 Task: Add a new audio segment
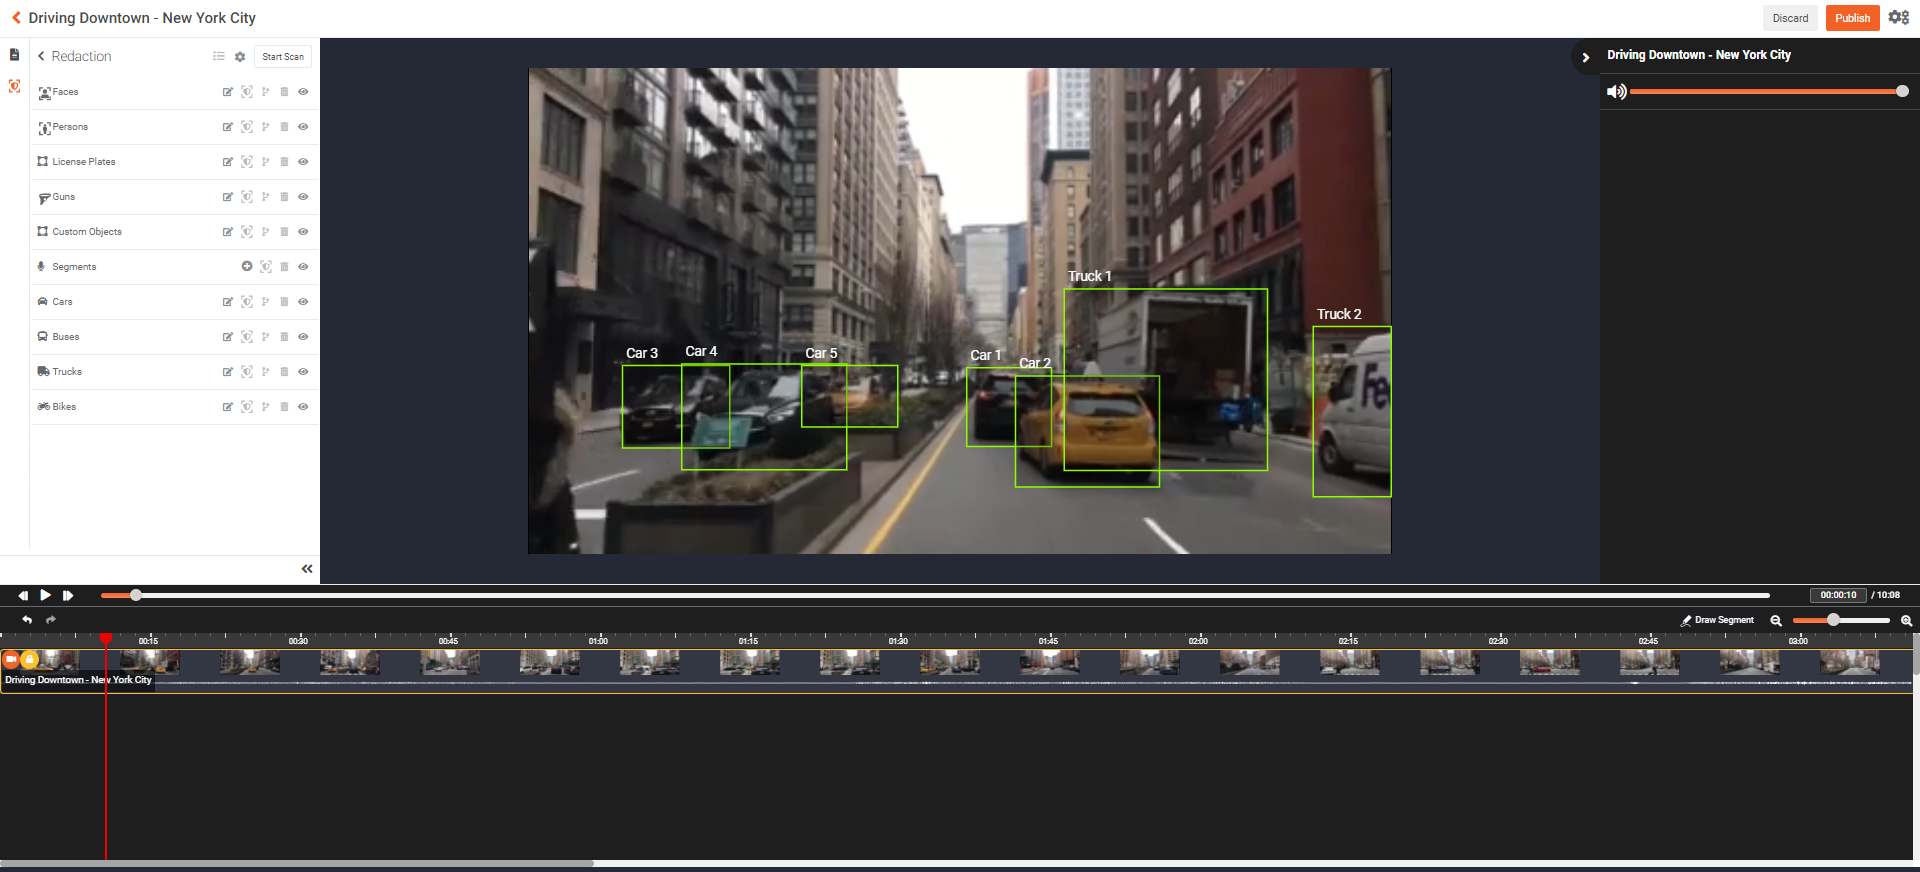tap(247, 266)
